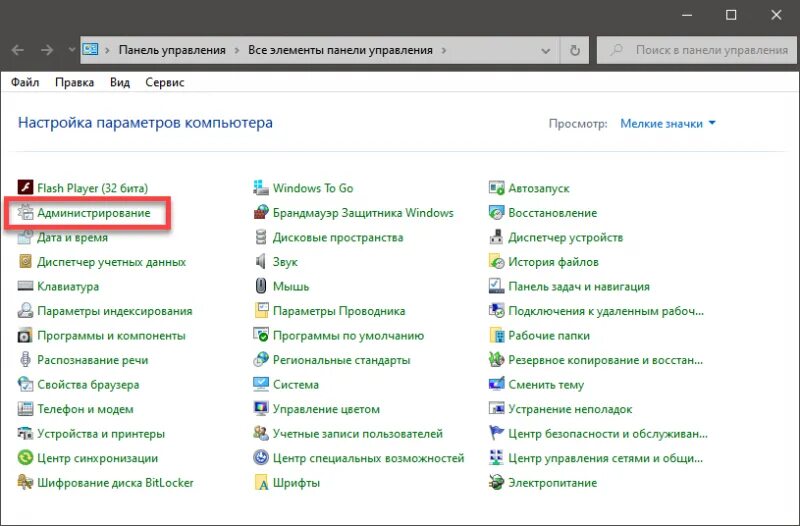
Task: Open the Центр синхронизации green icon
Action: (25, 458)
